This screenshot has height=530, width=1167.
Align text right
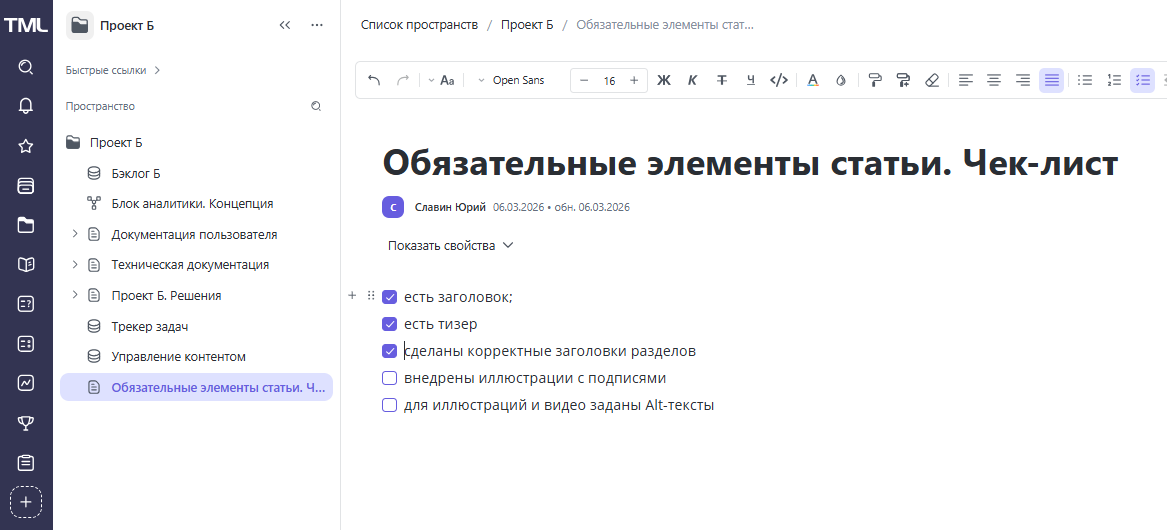pos(1023,80)
